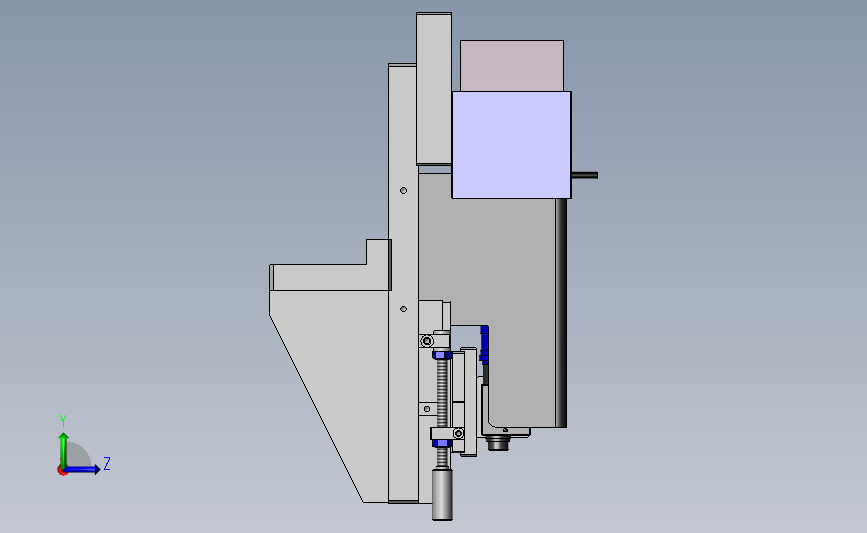Select the black strip along the gray body's edge

coord(561,312)
